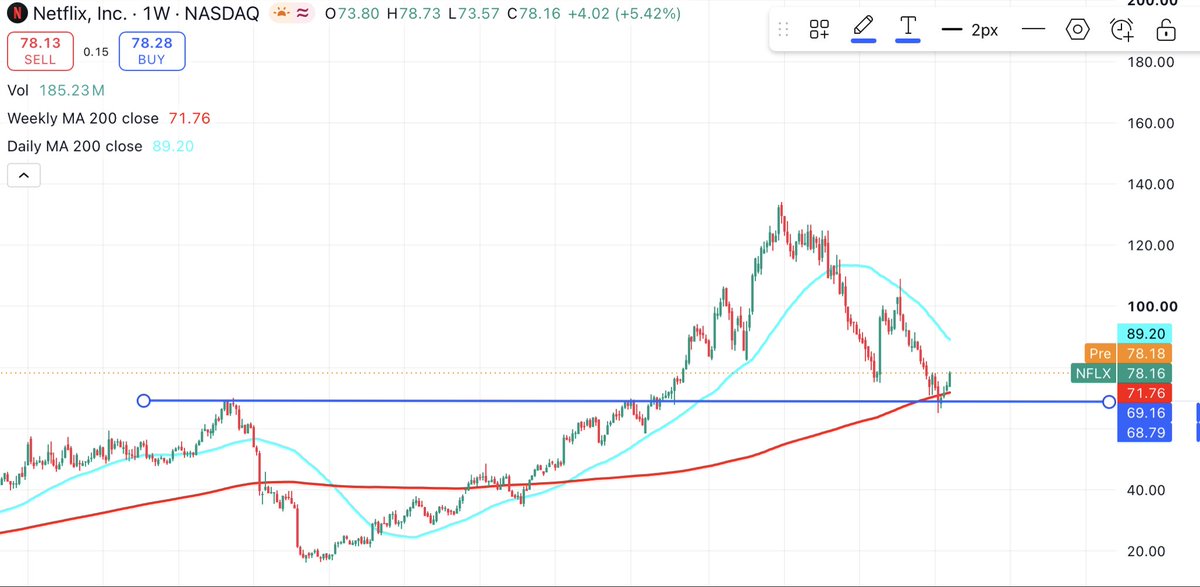This screenshot has width=1200, height=587.
Task: Select the right anchor of the blue horizontal line
Action: coord(1108,402)
